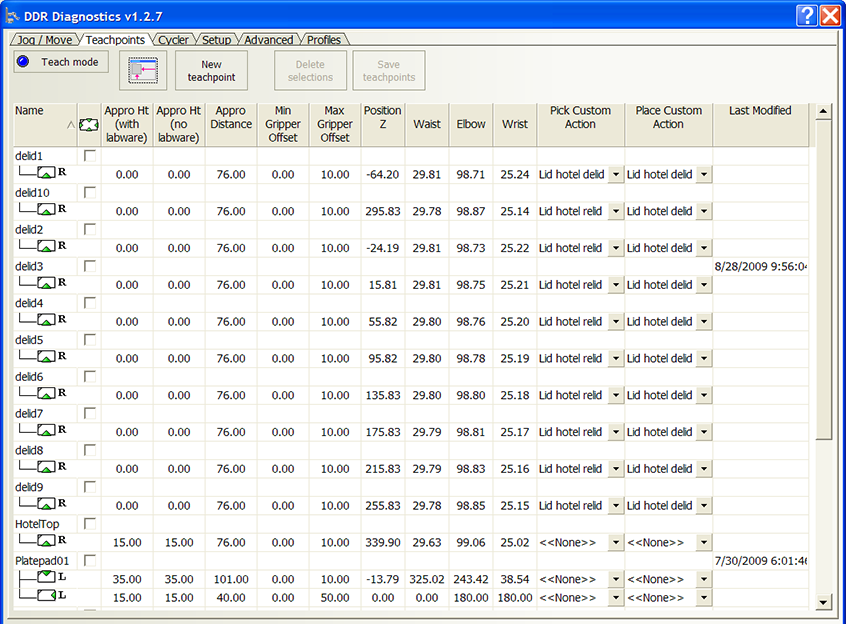The image size is (846, 624).
Task: Click the labware column header icon
Action: pyautogui.click(x=88, y=124)
